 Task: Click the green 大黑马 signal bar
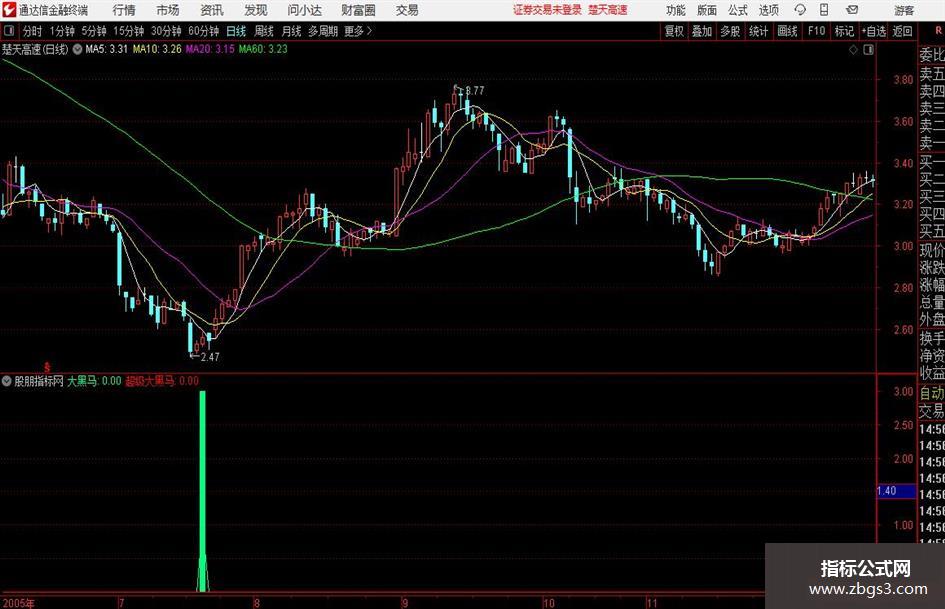tap(202, 491)
